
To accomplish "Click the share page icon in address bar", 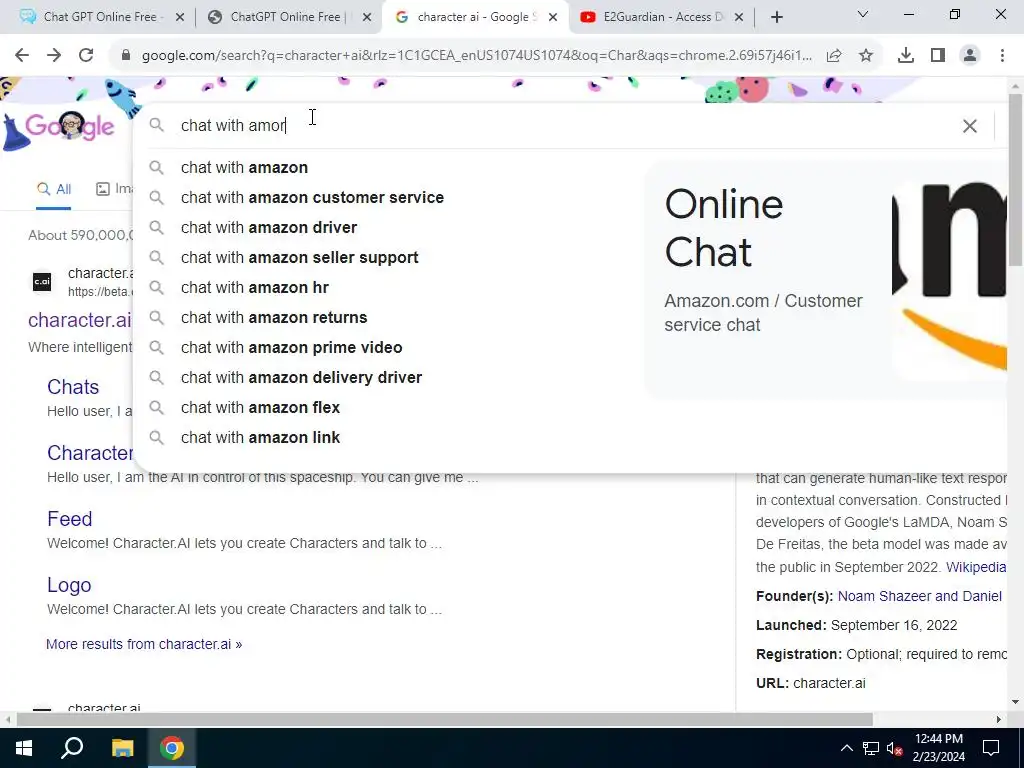I will coord(834,56).
